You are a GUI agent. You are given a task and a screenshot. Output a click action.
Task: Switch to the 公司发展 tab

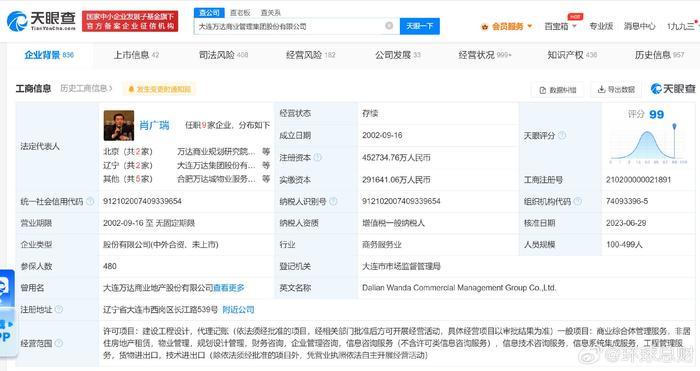[397, 55]
